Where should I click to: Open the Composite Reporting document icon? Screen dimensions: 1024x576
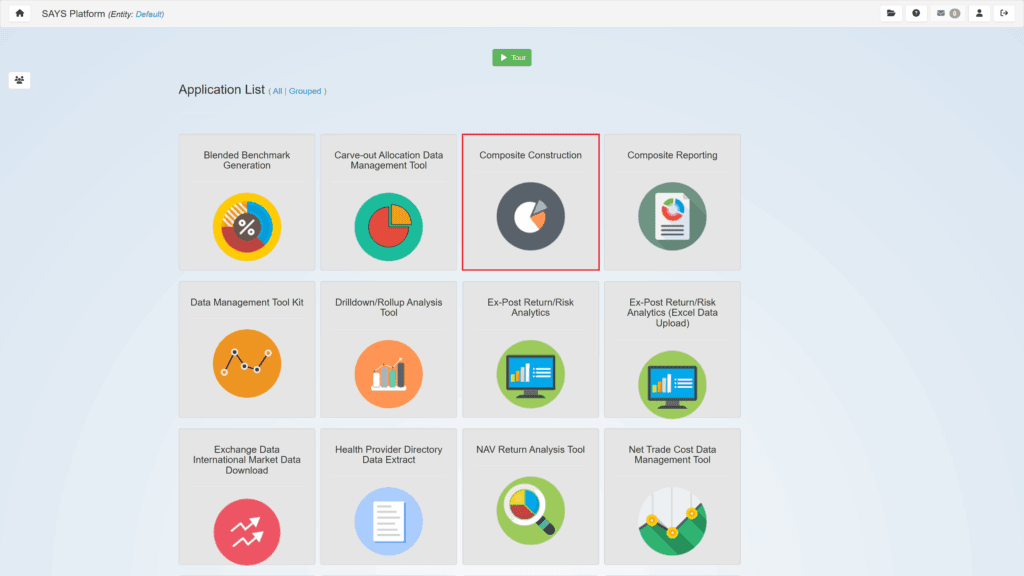click(x=672, y=217)
